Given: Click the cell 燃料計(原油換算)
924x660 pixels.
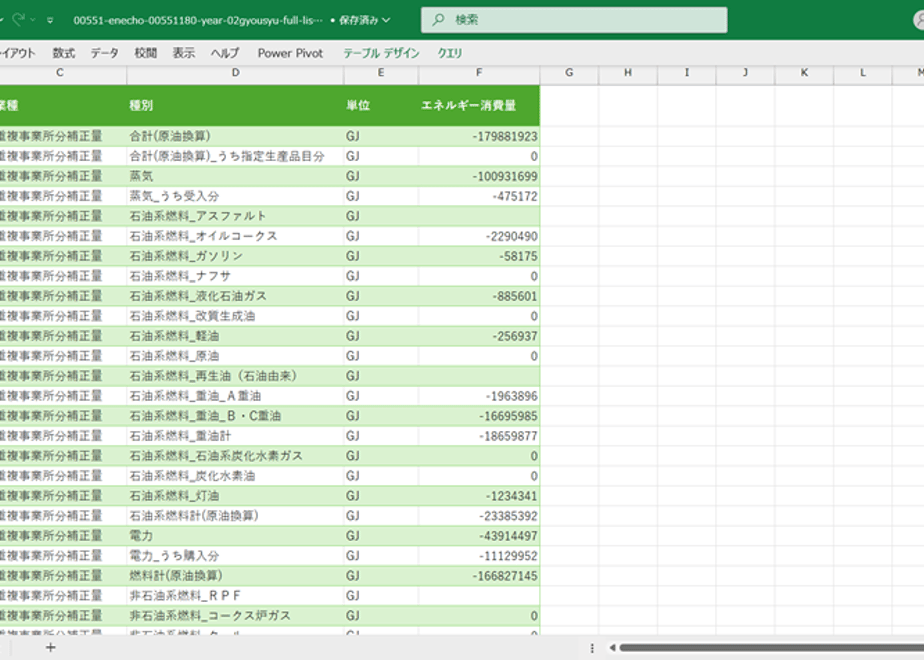Looking at the screenshot, I should coord(235,576).
